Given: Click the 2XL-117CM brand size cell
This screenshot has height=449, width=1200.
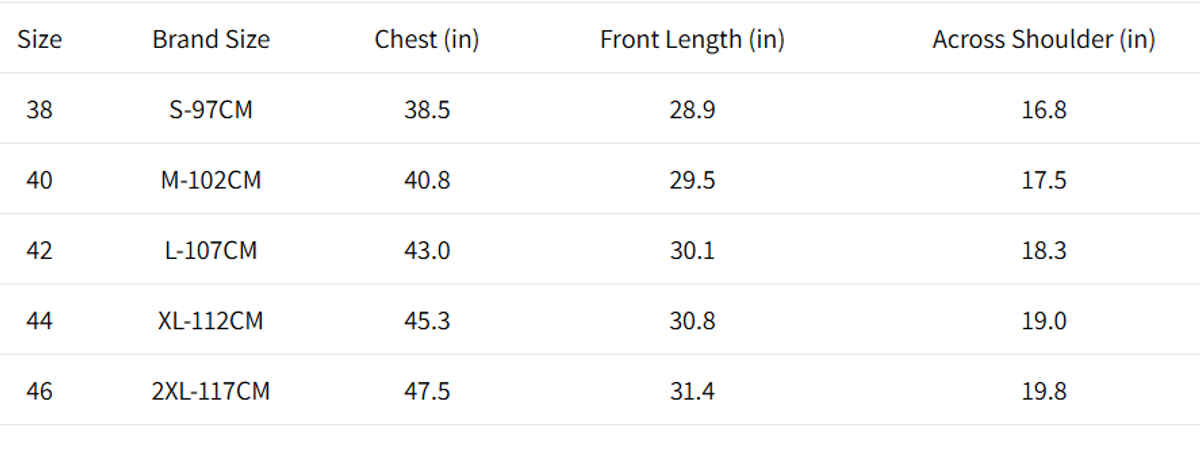Looking at the screenshot, I should [211, 391].
